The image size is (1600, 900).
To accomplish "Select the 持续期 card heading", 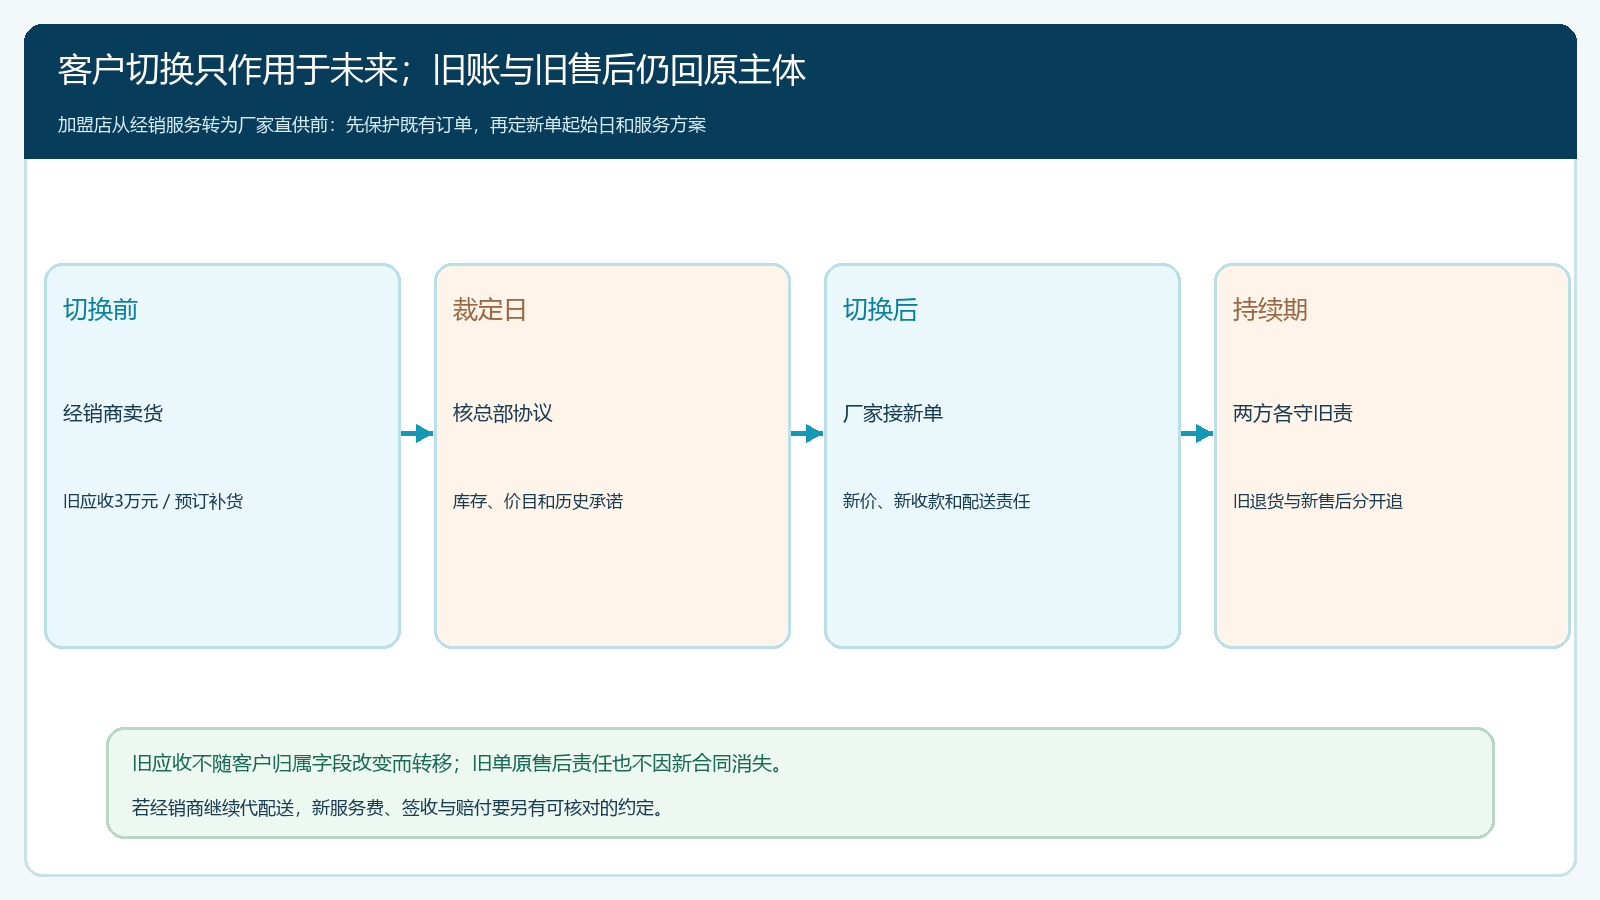I will click(1270, 310).
